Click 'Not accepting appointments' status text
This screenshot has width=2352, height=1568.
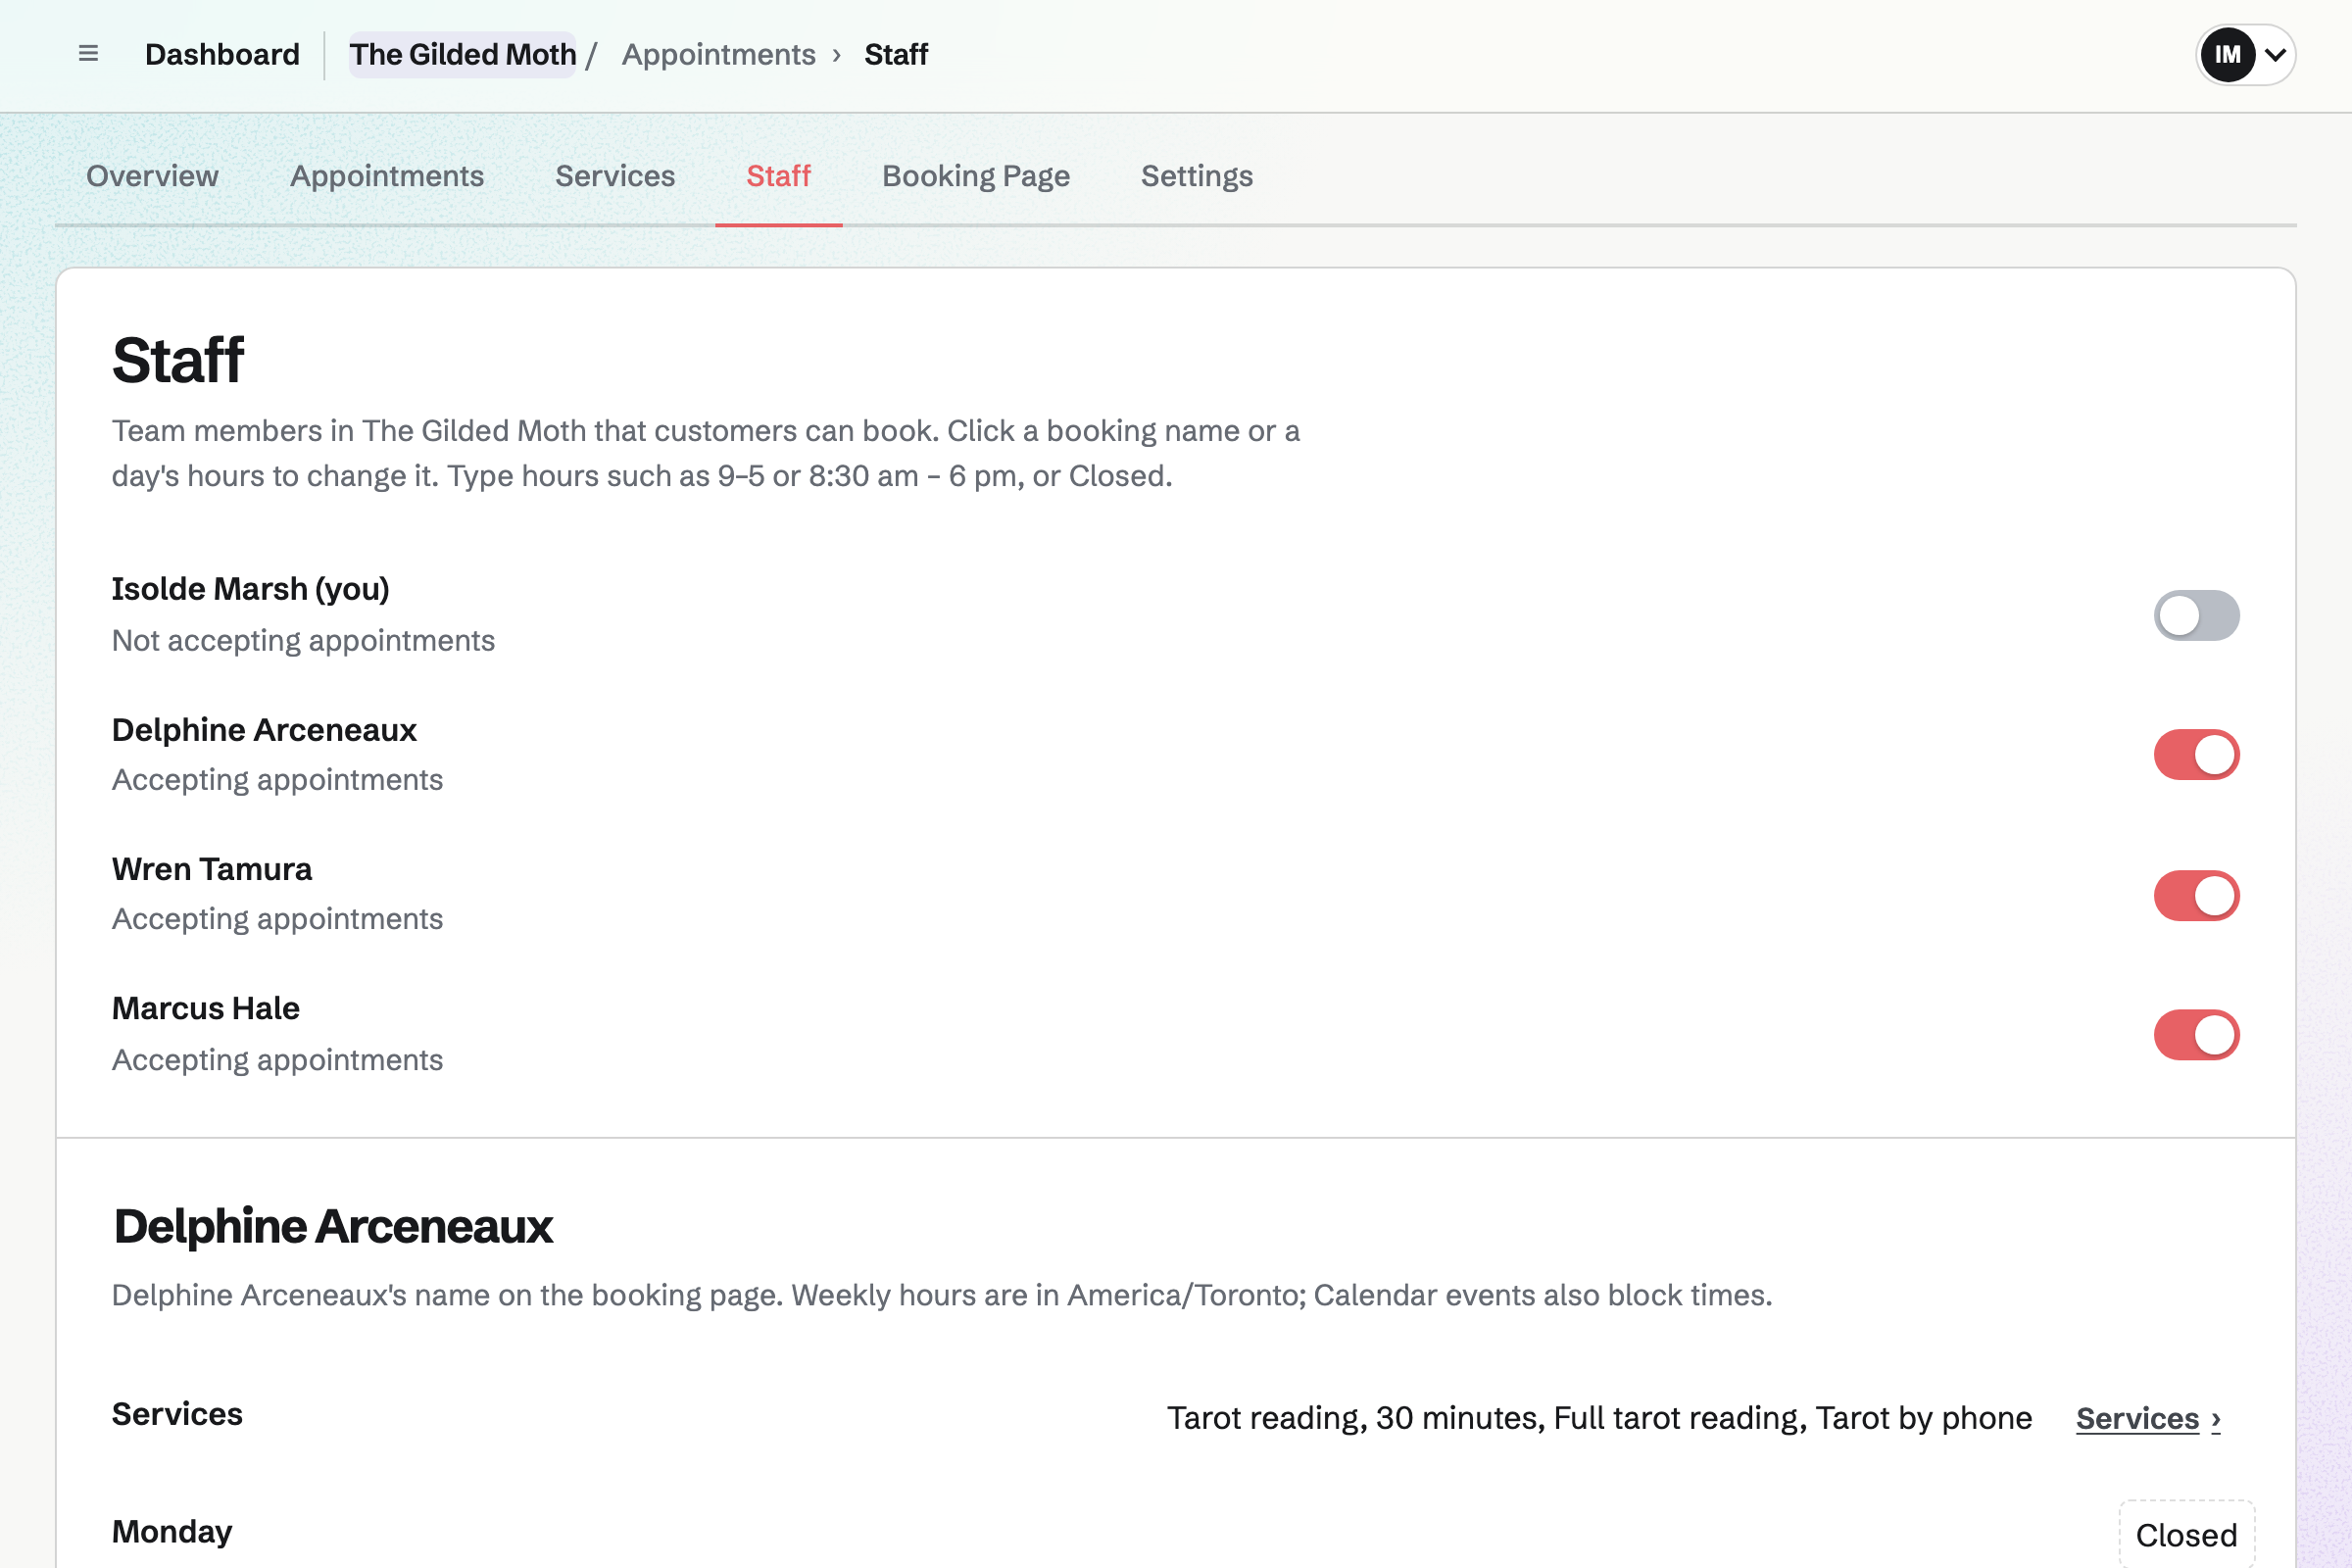pos(303,640)
